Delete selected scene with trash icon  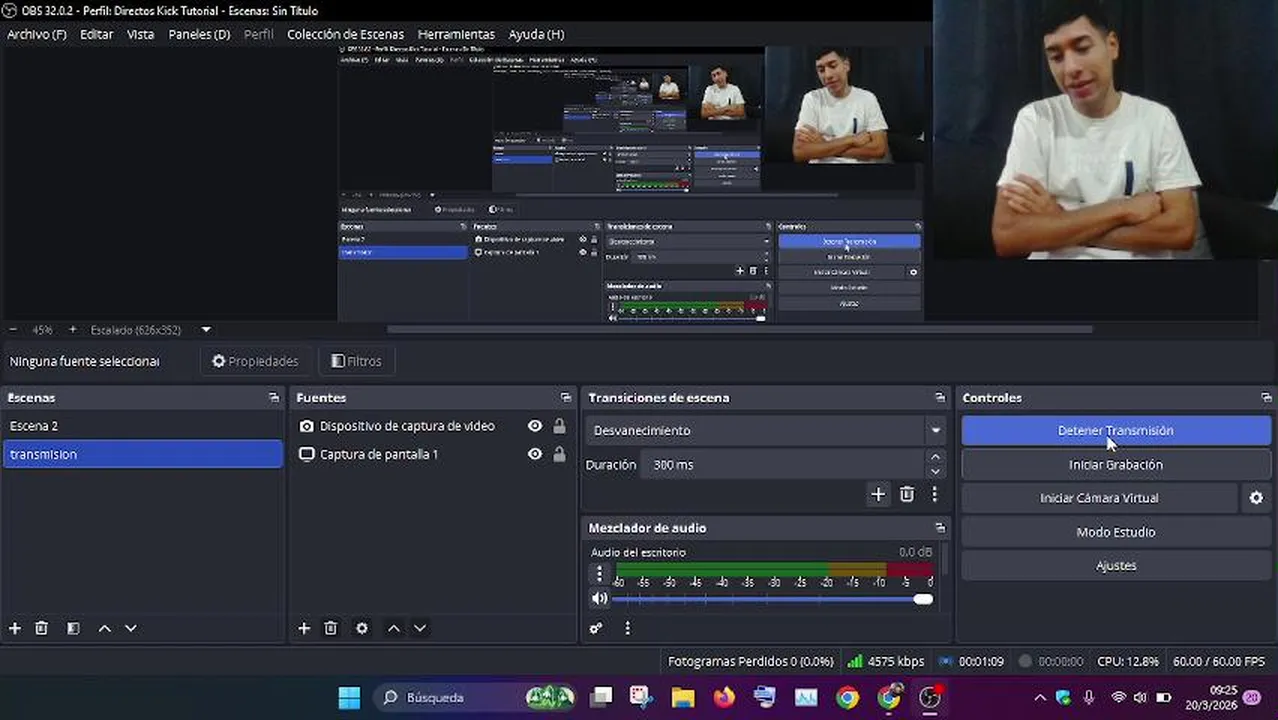(x=41, y=628)
